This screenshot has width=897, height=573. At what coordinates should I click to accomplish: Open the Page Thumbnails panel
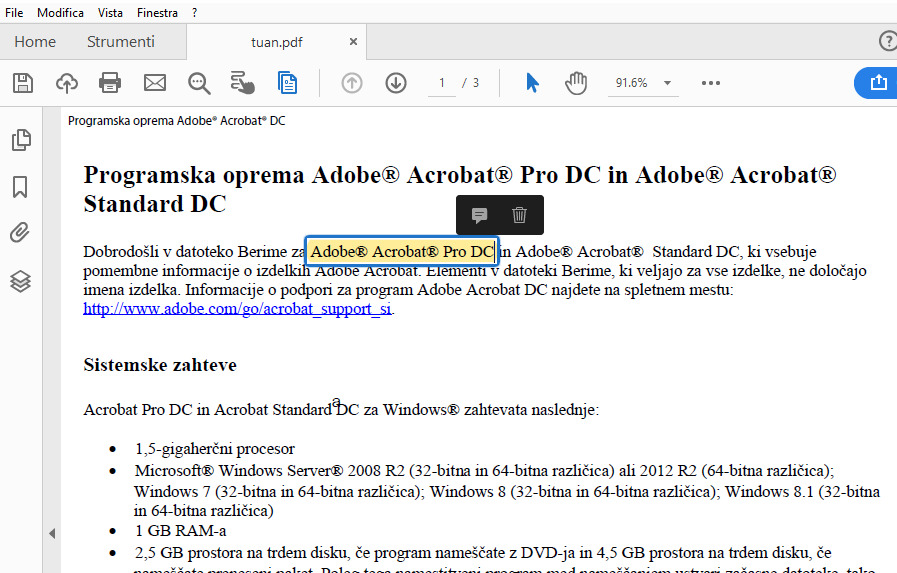tap(21, 140)
